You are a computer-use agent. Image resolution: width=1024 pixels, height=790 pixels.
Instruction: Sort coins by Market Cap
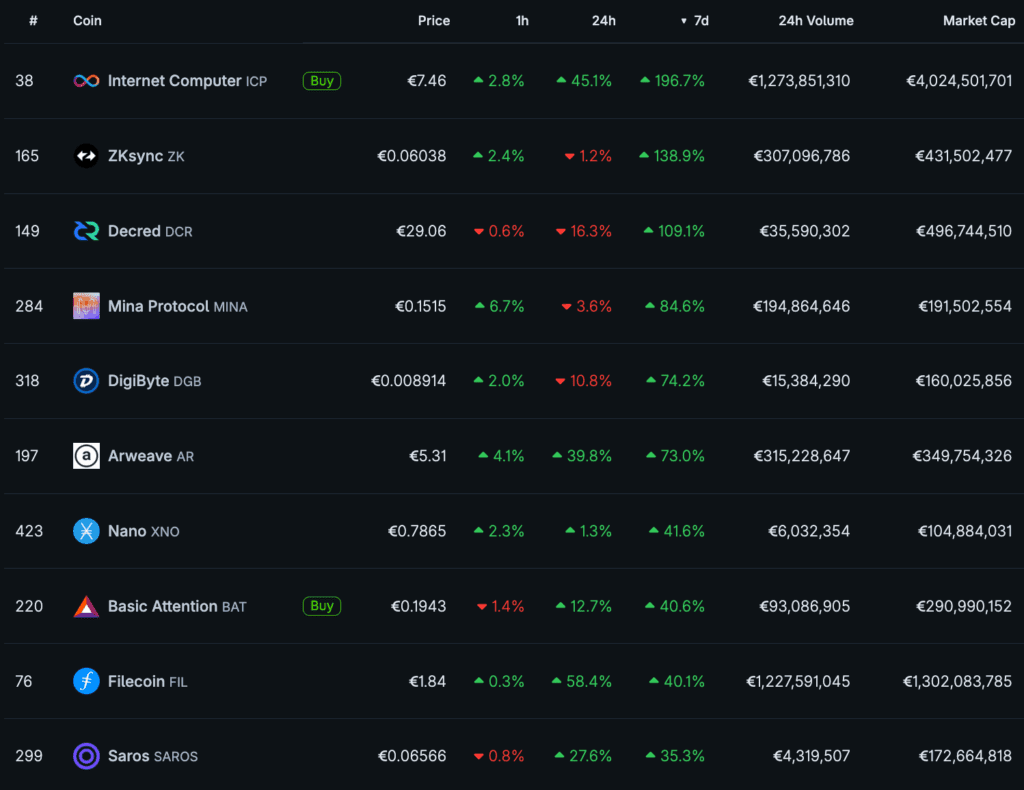click(x=979, y=20)
